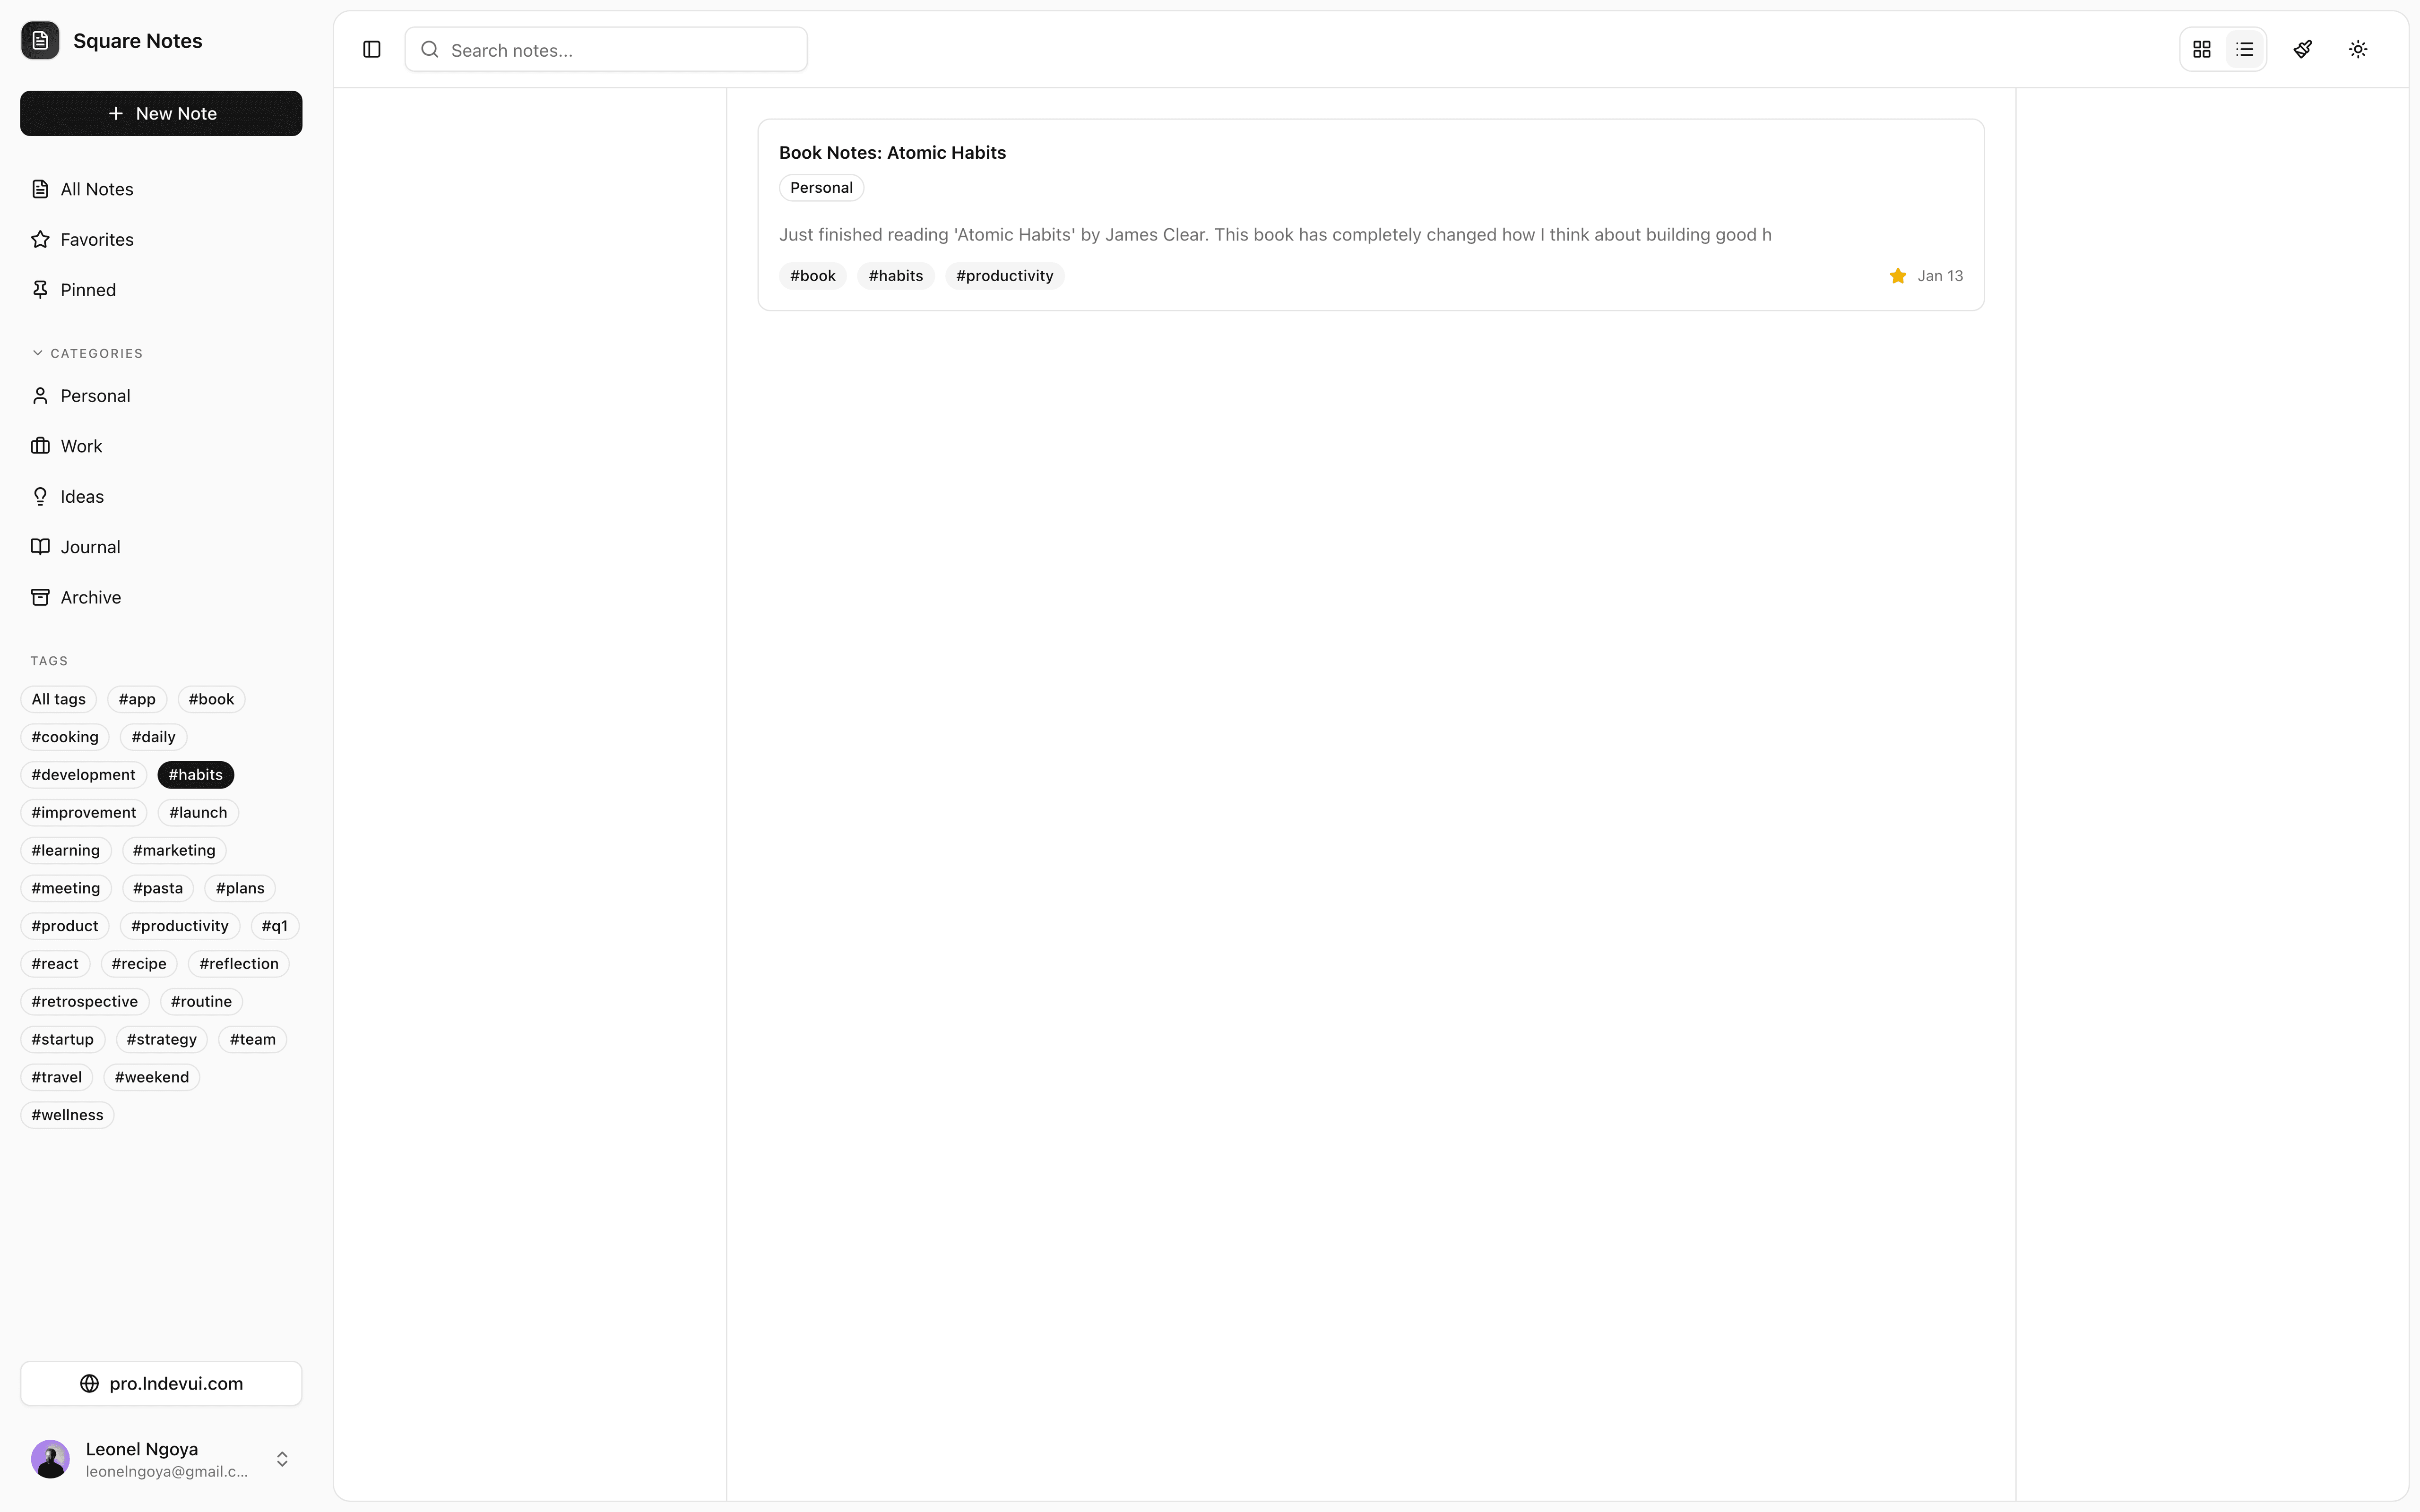
Task: Filter by #react tag
Action: (x=55, y=964)
